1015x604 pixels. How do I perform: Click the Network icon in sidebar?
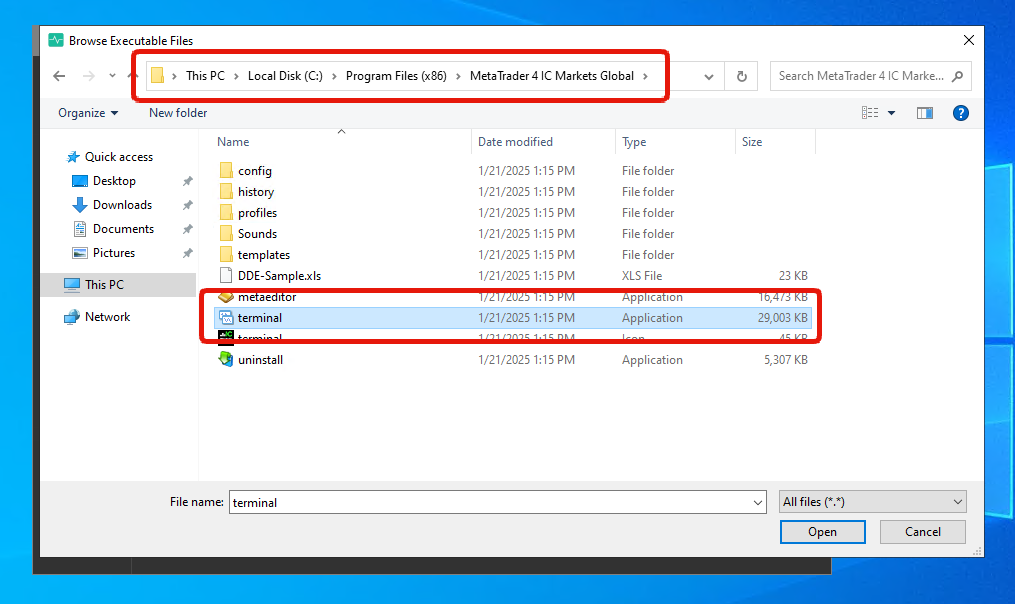[71, 317]
